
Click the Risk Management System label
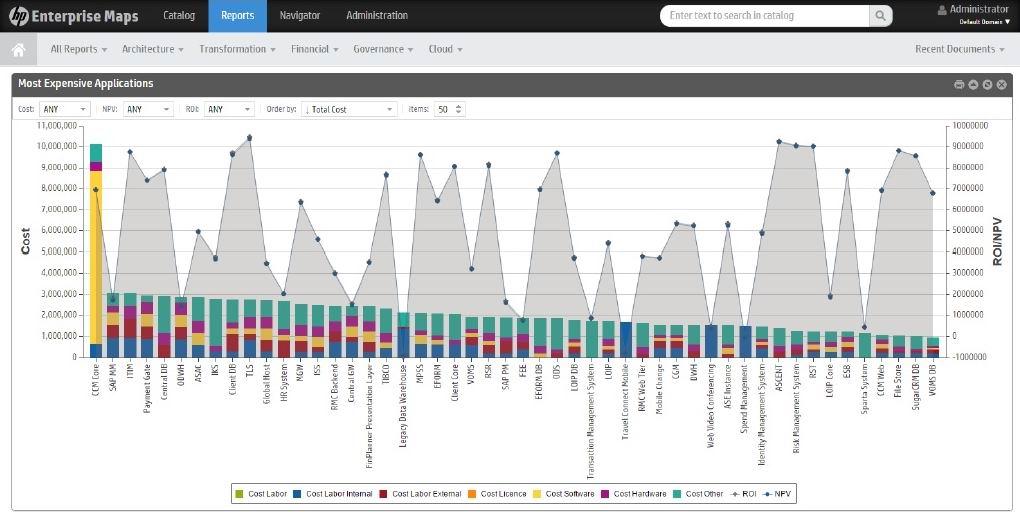tap(796, 409)
